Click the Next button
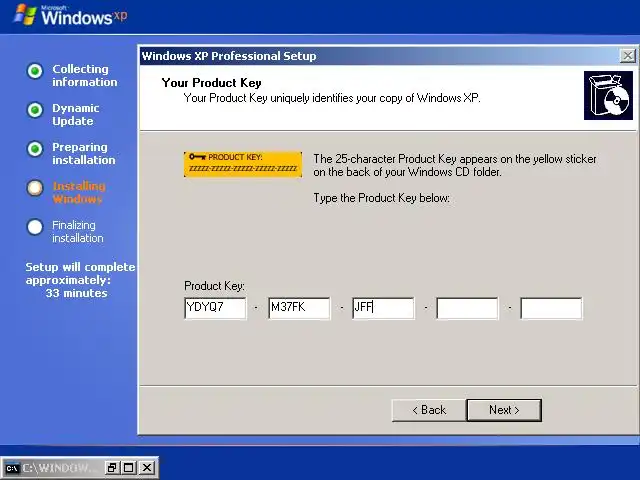 coord(504,410)
